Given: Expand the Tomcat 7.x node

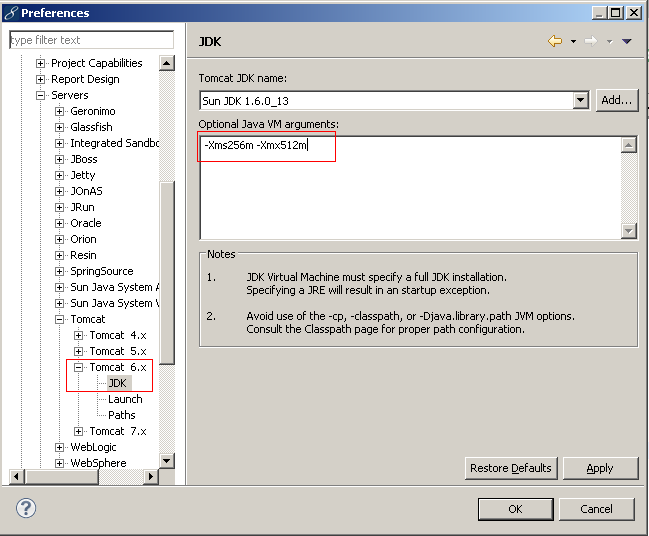Looking at the screenshot, I should [79, 431].
